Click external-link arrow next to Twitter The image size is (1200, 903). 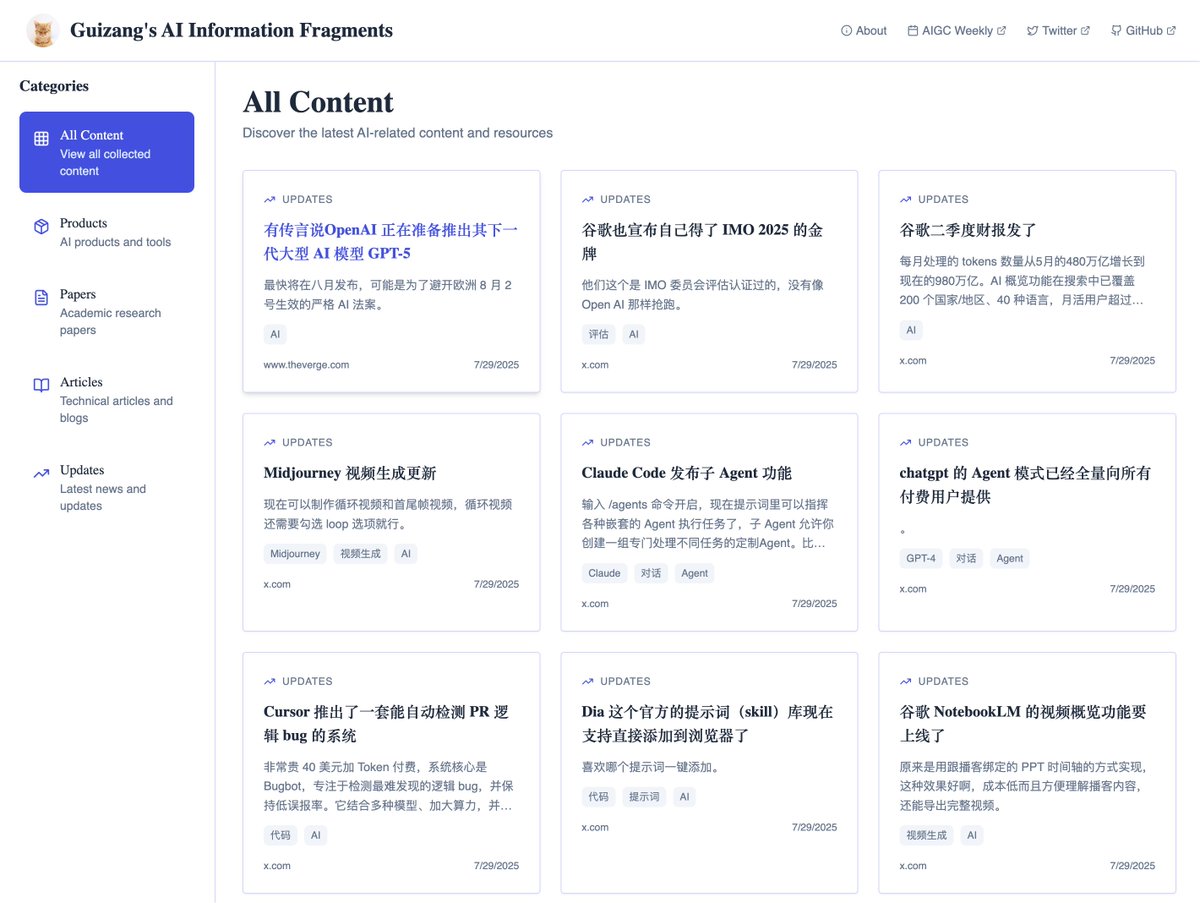click(x=1085, y=31)
